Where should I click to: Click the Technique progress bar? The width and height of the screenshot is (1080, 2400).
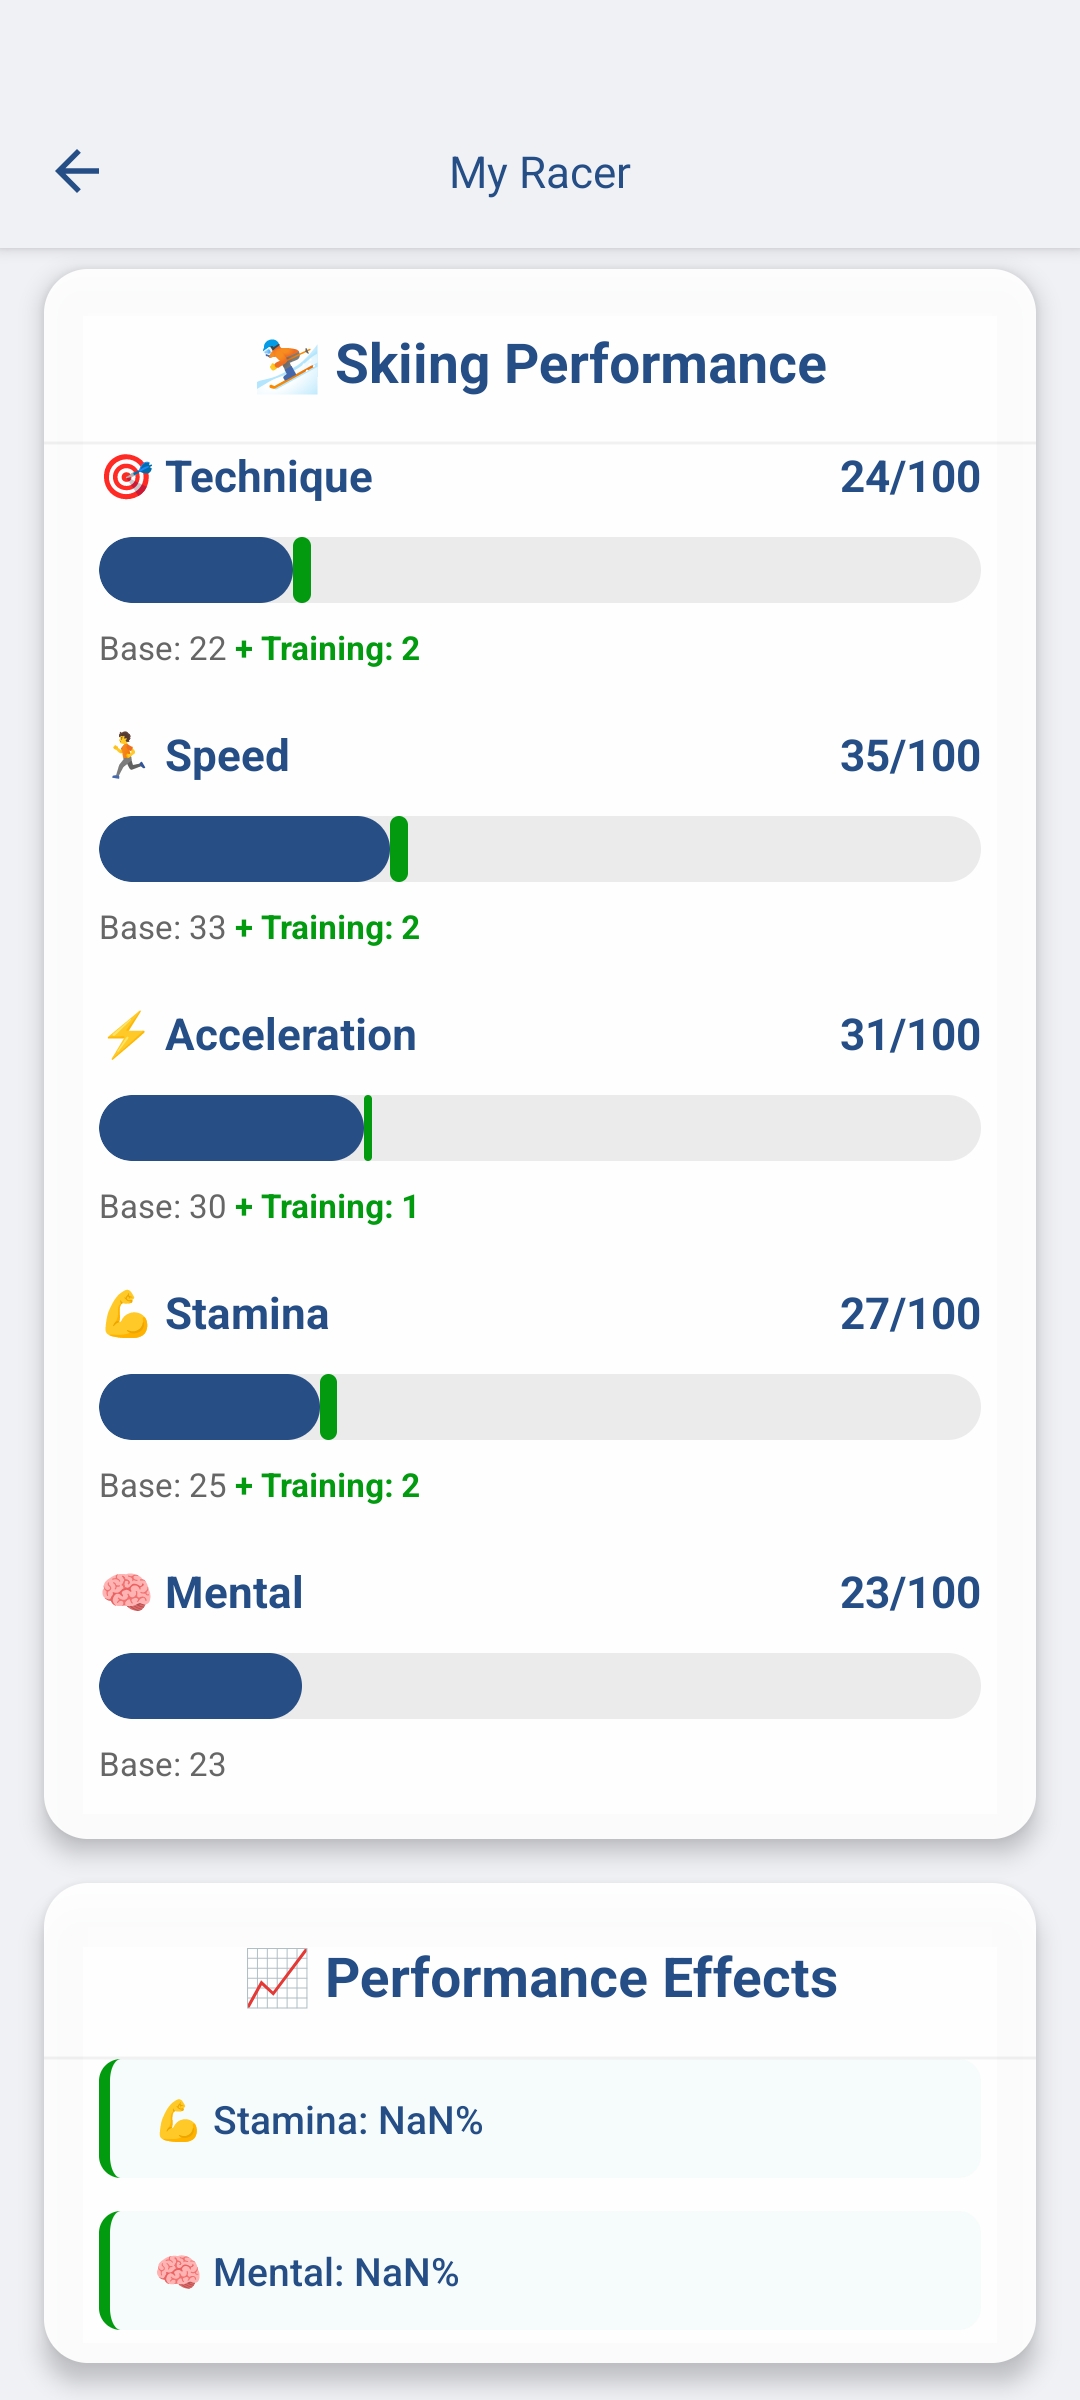540,570
